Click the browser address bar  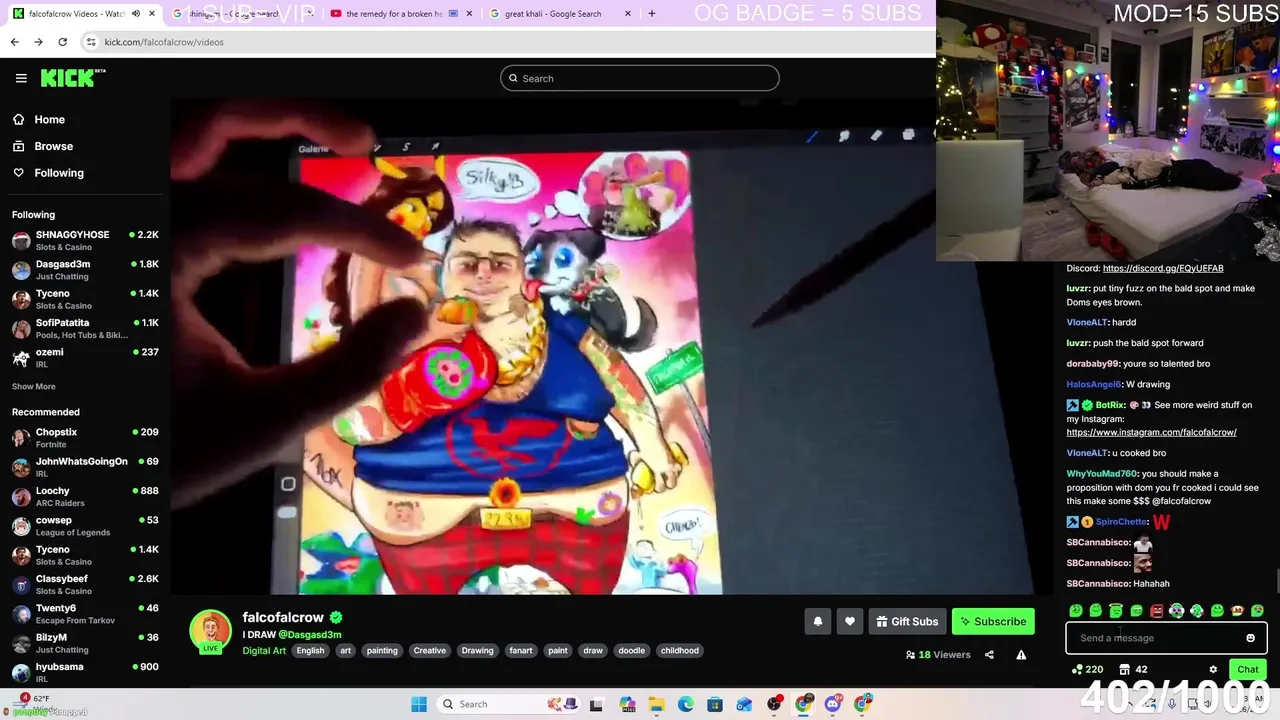[x=510, y=42]
